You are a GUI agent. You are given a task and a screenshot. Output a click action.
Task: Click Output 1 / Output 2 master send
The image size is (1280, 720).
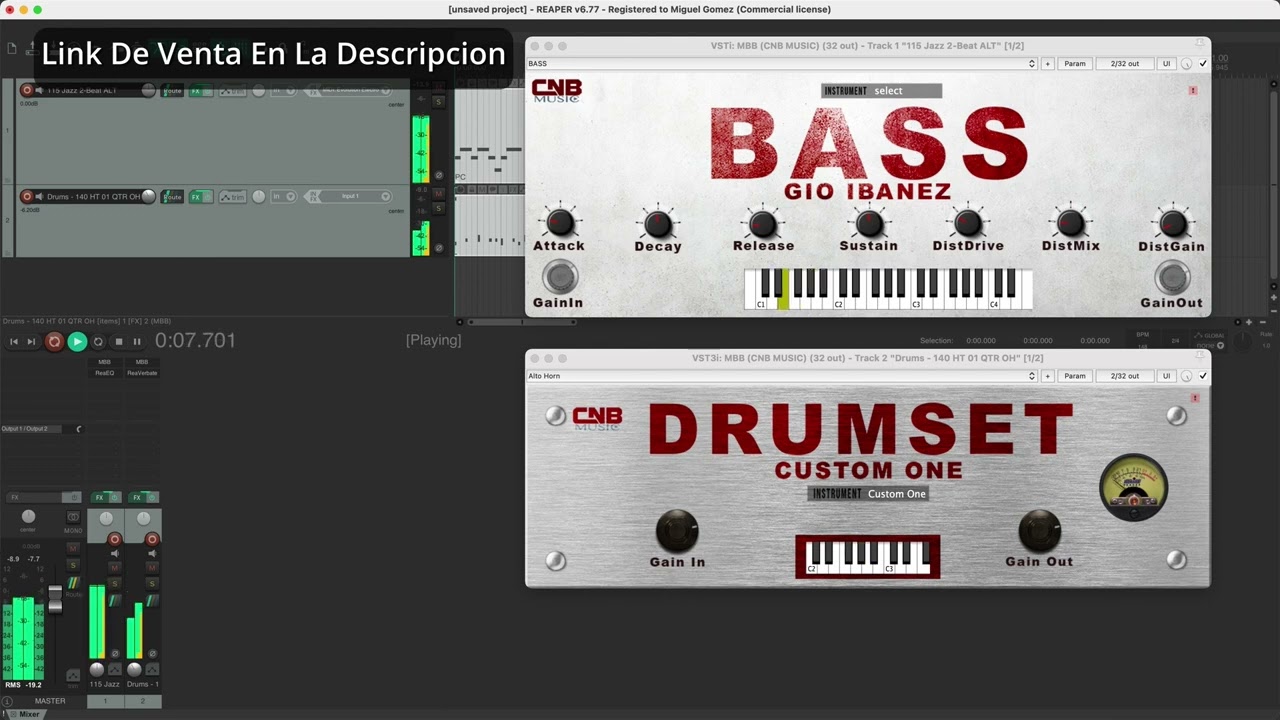(x=33, y=429)
